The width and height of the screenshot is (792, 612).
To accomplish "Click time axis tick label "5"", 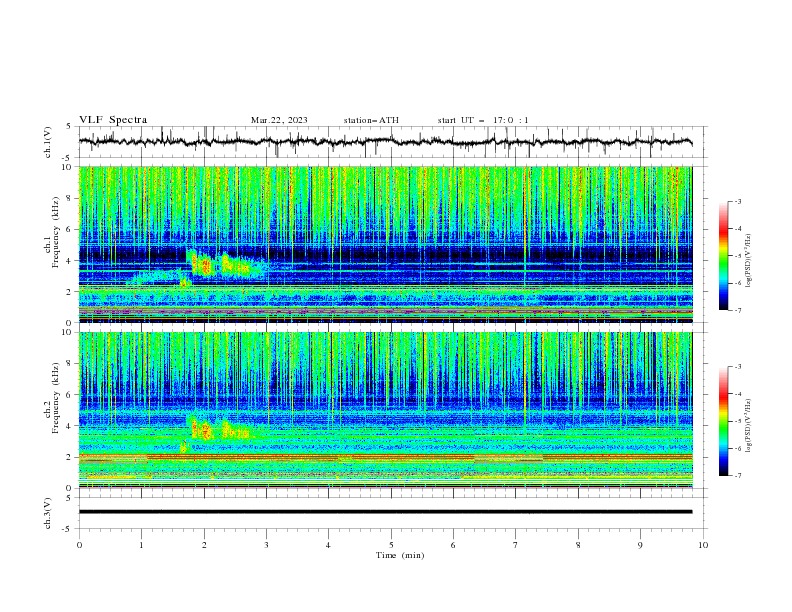I will click(x=391, y=545).
